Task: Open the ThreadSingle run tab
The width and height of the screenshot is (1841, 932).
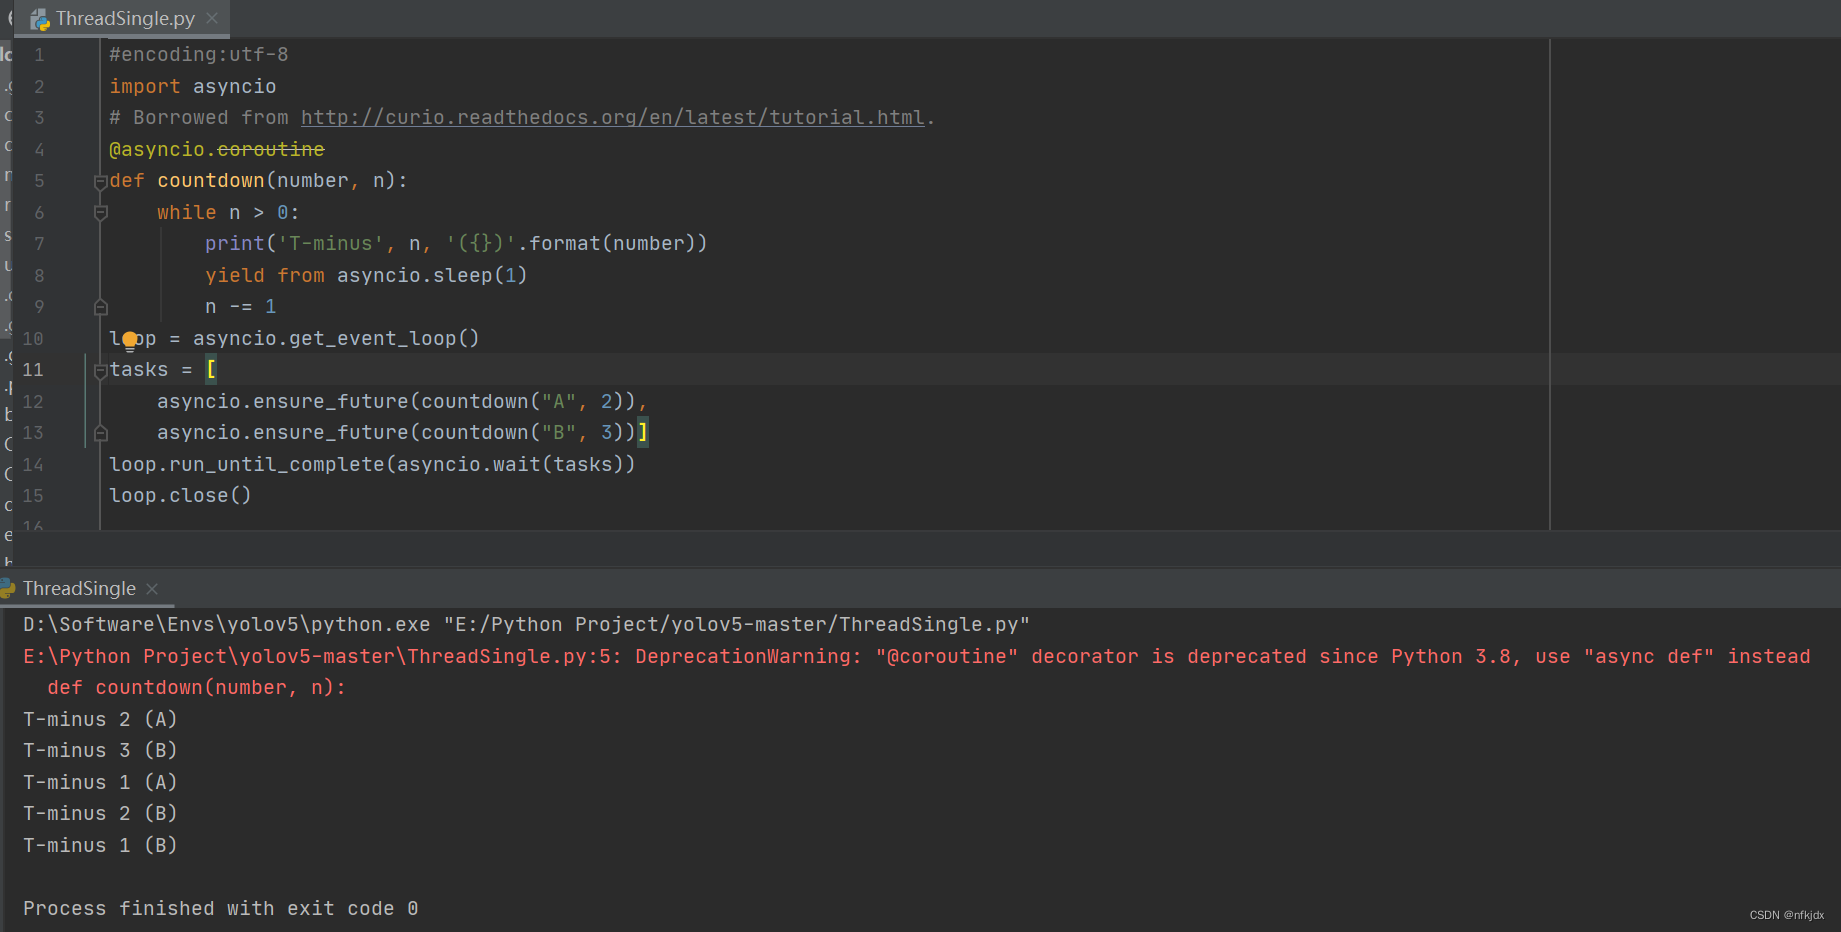Action: pos(80,589)
